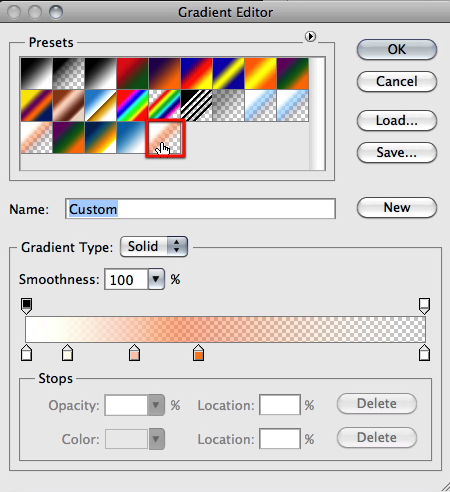Choose the rainbow spectrum gradient preset

coord(132,105)
